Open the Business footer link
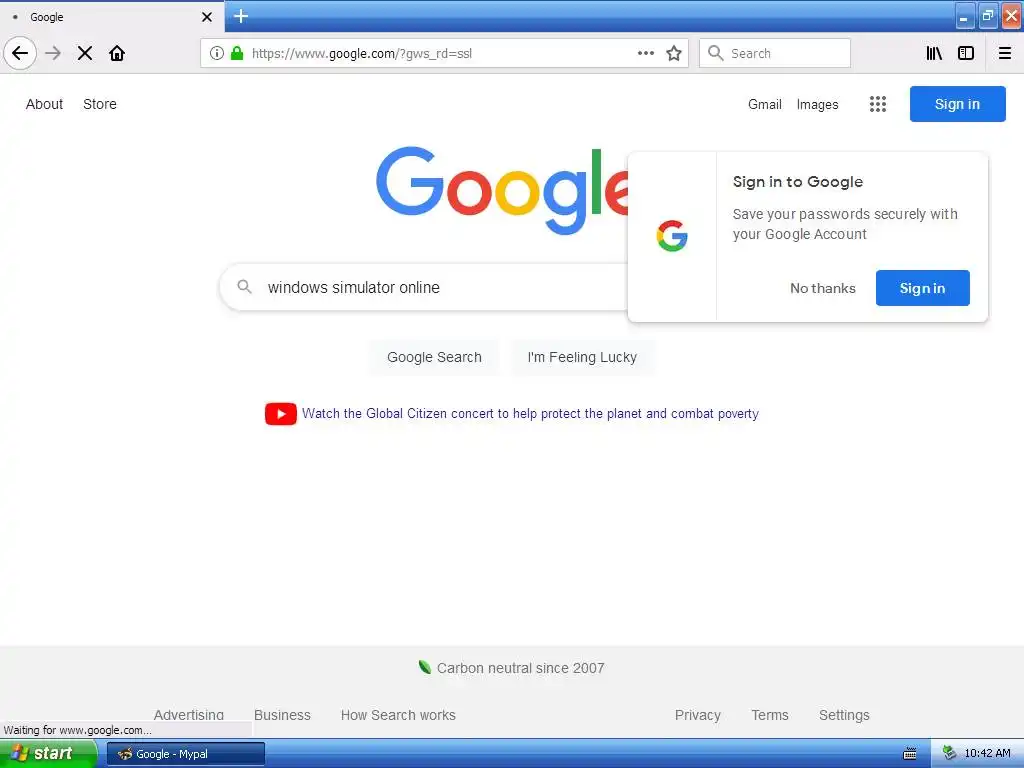 point(282,715)
